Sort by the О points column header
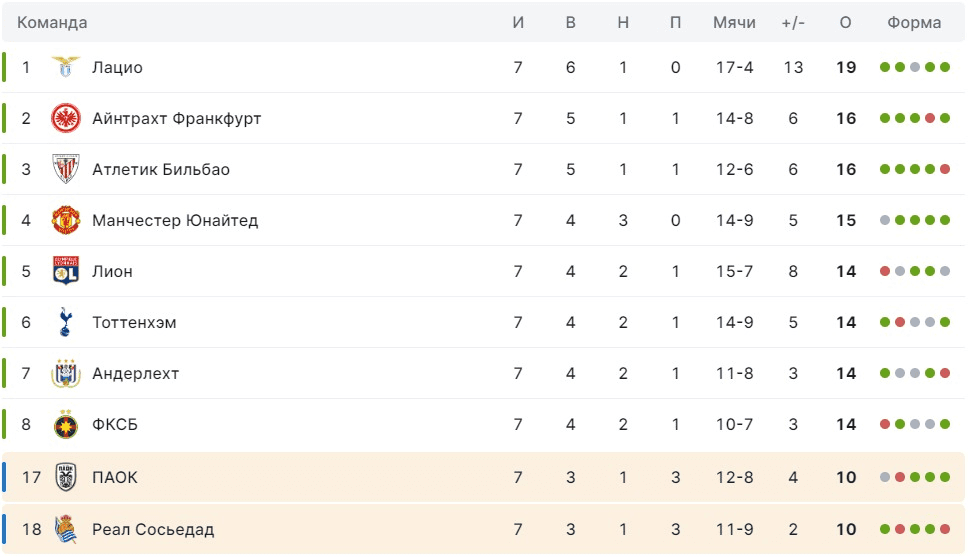Viewport: 968px width, 557px height. 846,23
